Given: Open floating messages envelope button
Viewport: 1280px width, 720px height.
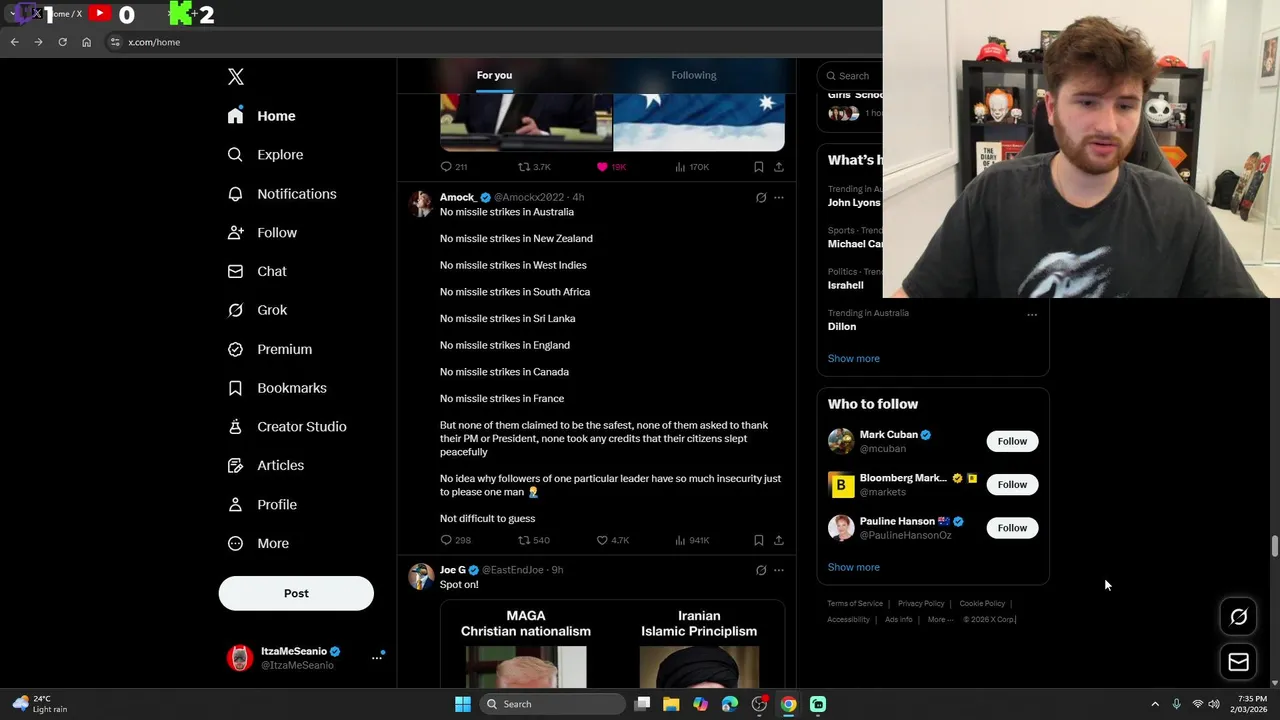Looking at the screenshot, I should pos(1238,662).
